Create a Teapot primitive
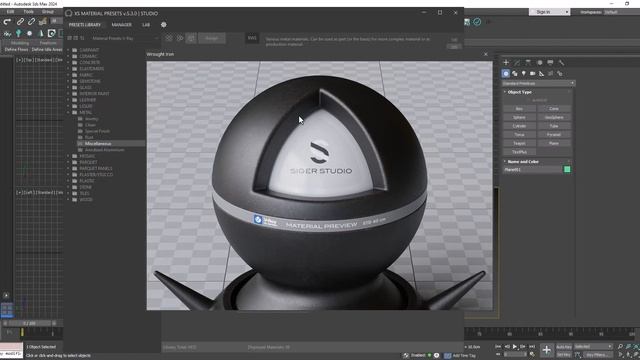This screenshot has height=360, width=640. pyautogui.click(x=519, y=143)
